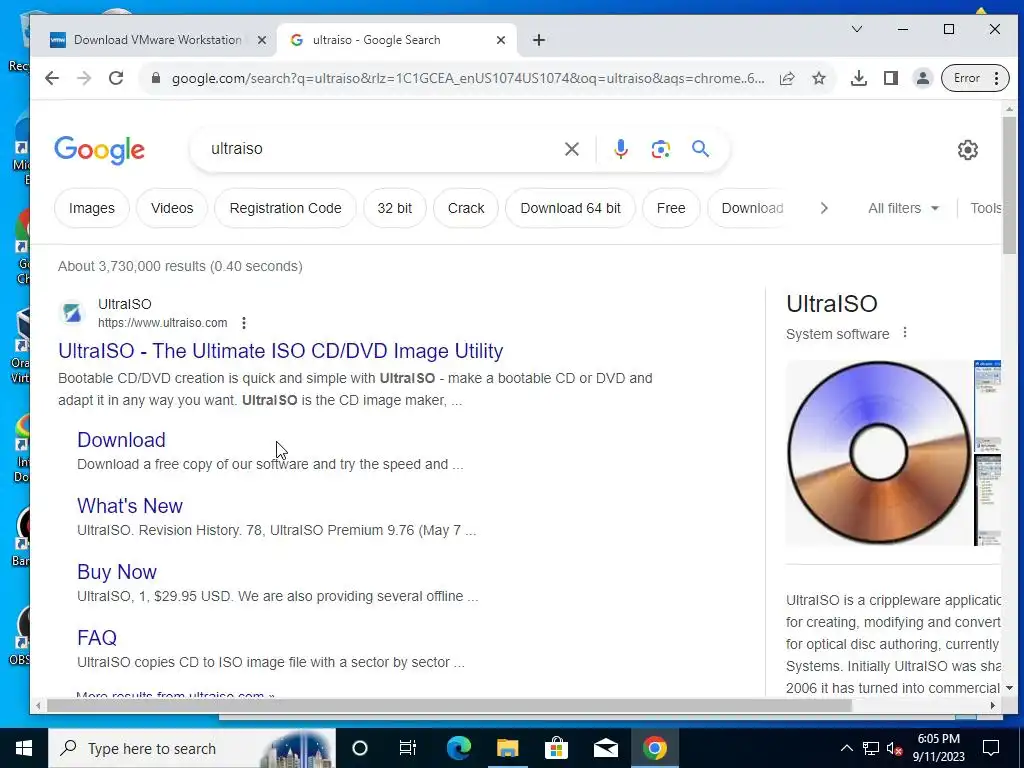1024x768 pixels.
Task: Open the tab search chevron
Action: coord(857,29)
